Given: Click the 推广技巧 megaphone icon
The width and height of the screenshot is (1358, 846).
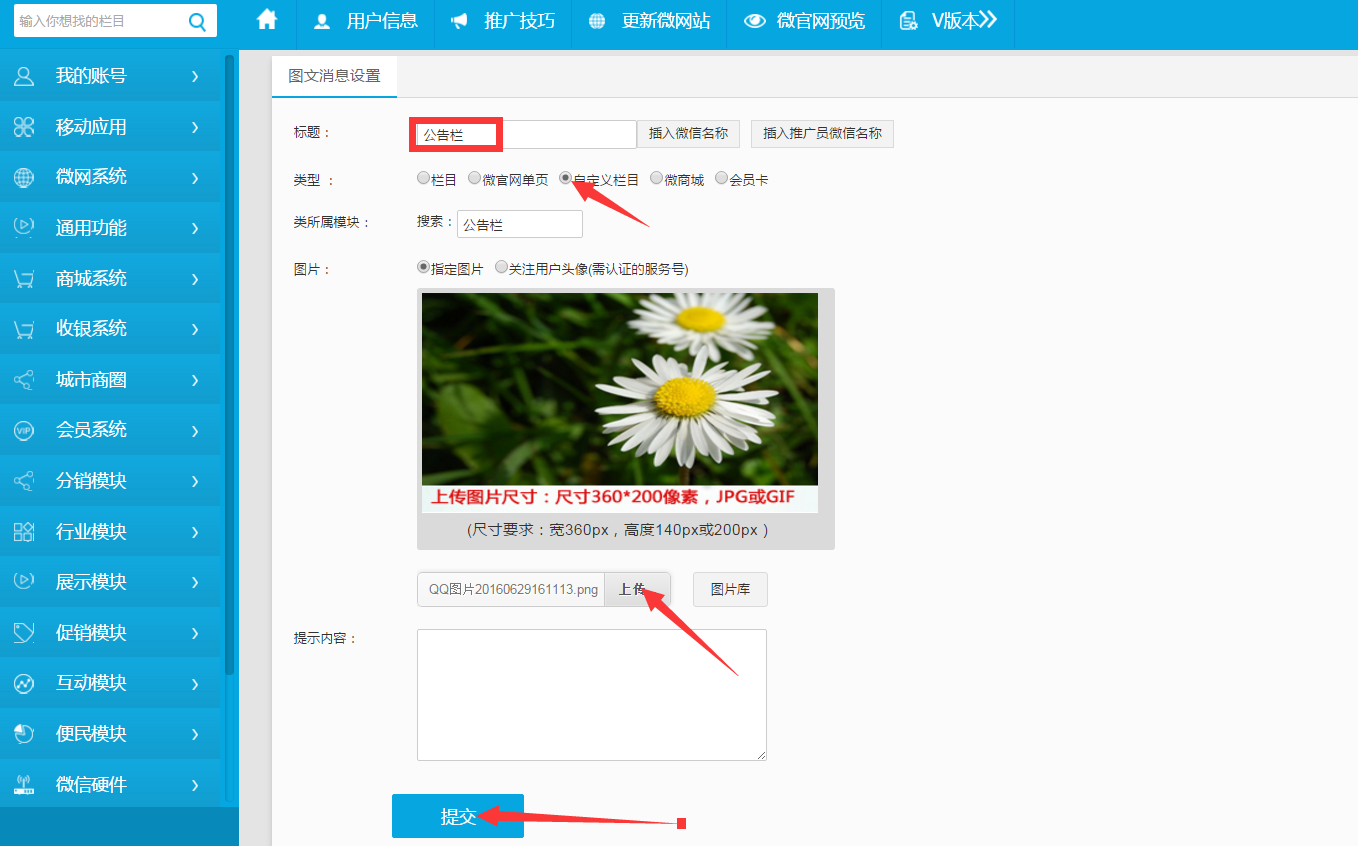Looking at the screenshot, I should [459, 21].
